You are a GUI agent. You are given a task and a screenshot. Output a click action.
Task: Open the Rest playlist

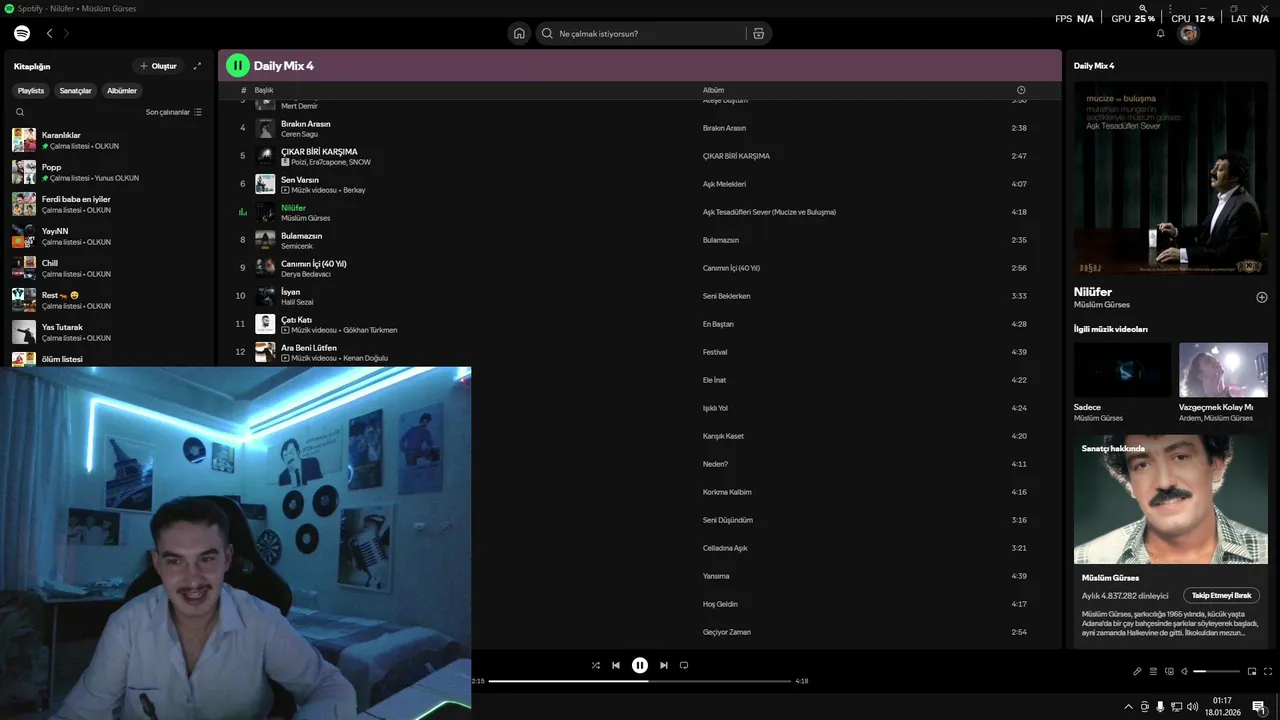(x=110, y=300)
